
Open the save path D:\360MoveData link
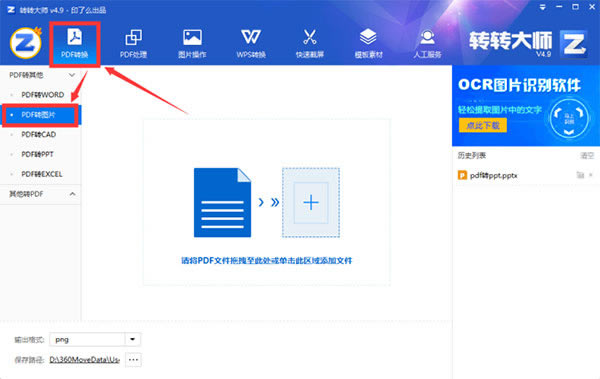coord(85,360)
